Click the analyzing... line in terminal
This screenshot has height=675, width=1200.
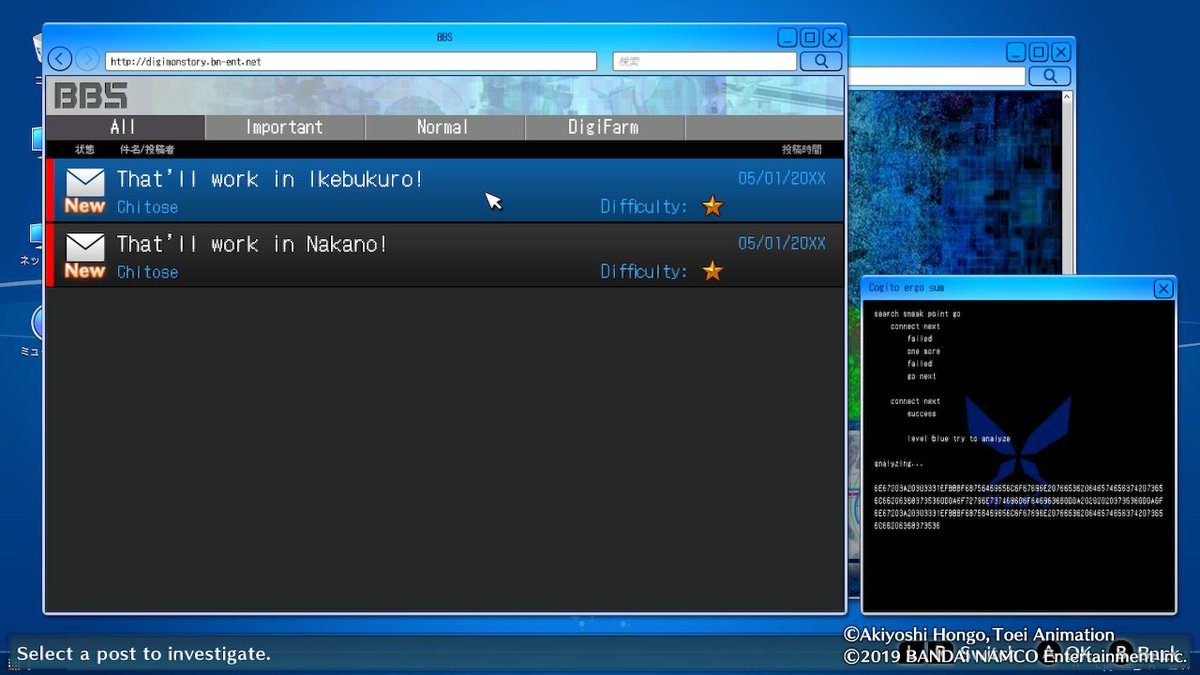click(898, 464)
